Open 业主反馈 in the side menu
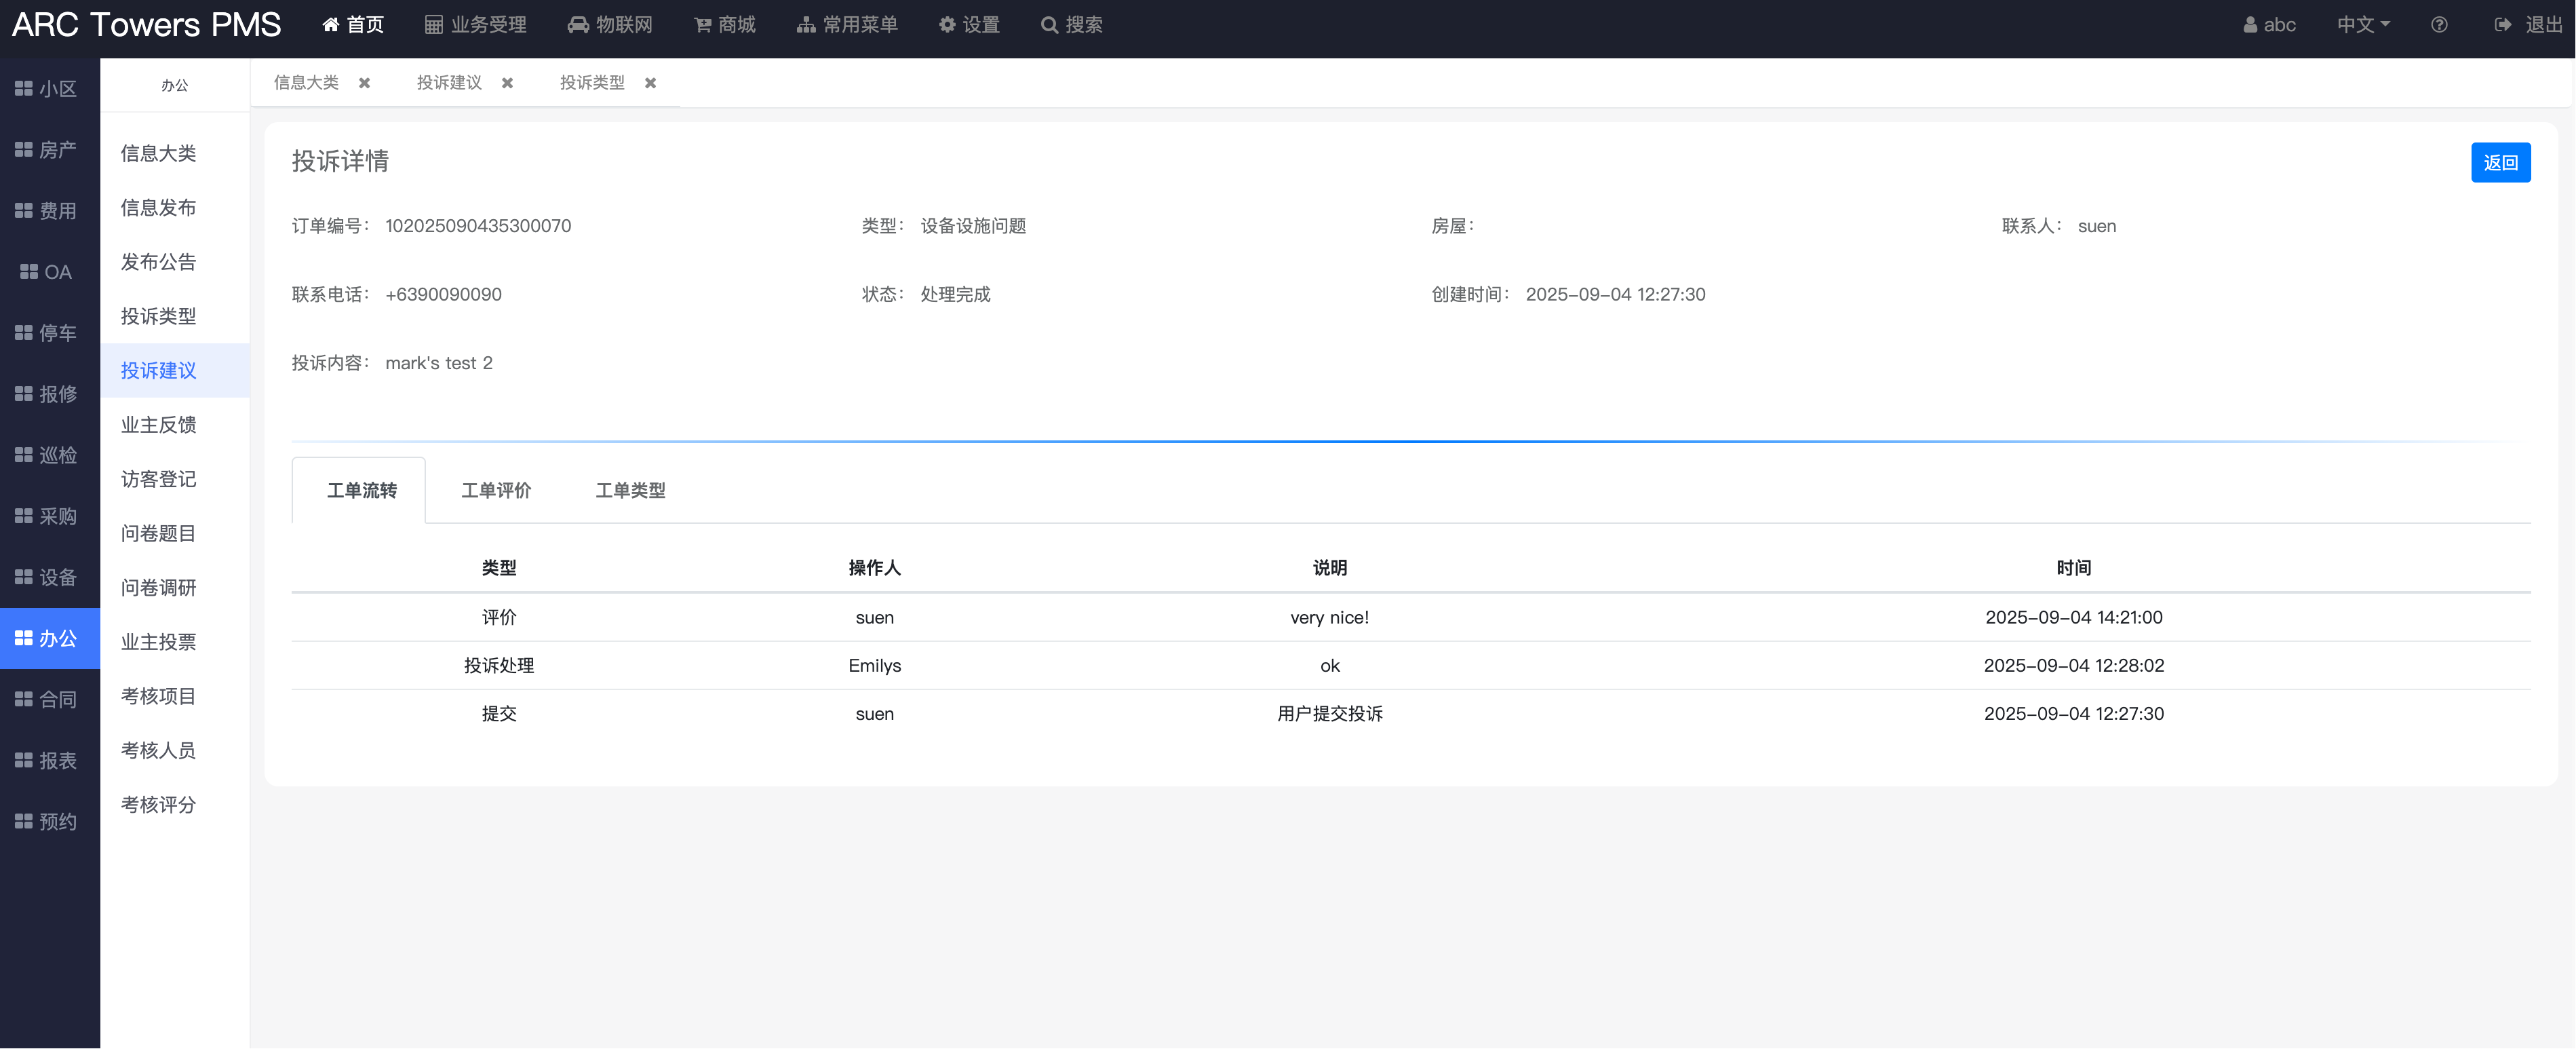2576x1049 pixels. pyautogui.click(x=158, y=425)
